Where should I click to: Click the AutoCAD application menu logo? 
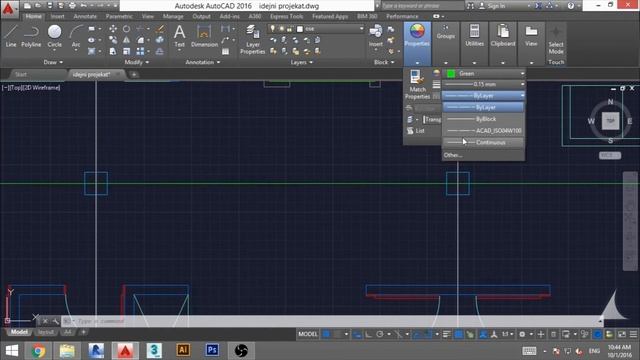(8, 9)
